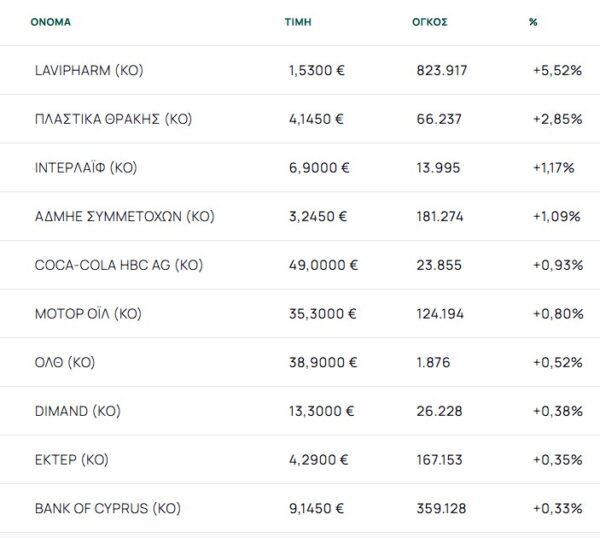The image size is (600, 538).
Task: Open BANK OF CYPRUS (ΚΟ) stock
Action: pyautogui.click(x=107, y=509)
